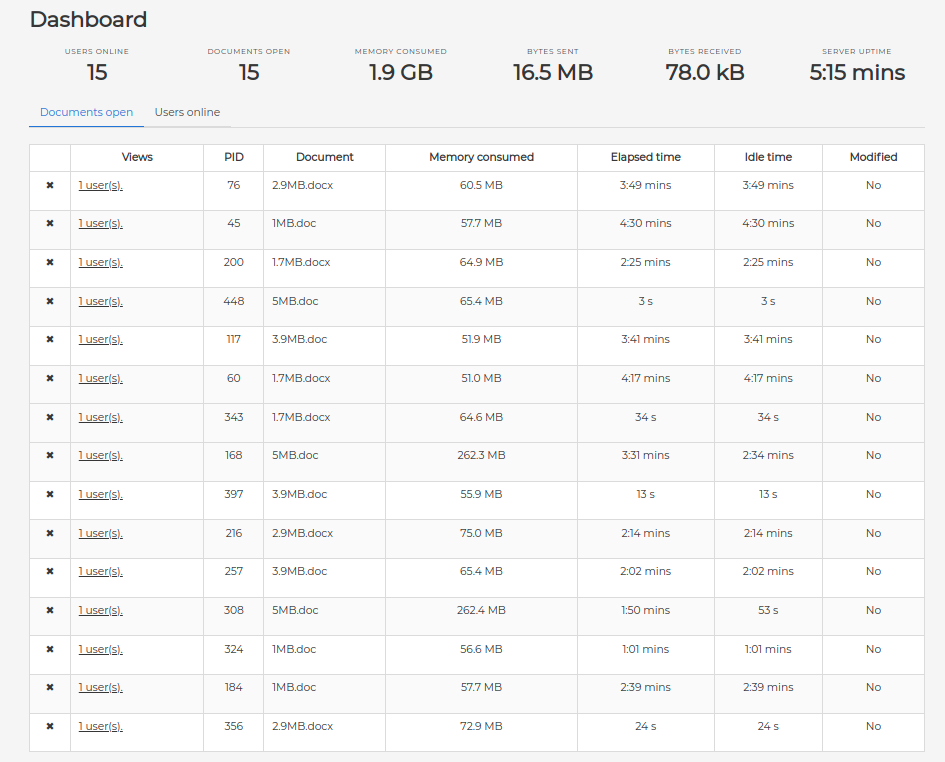
Task: Open the users link for PID 76
Action: pyautogui.click(x=100, y=185)
